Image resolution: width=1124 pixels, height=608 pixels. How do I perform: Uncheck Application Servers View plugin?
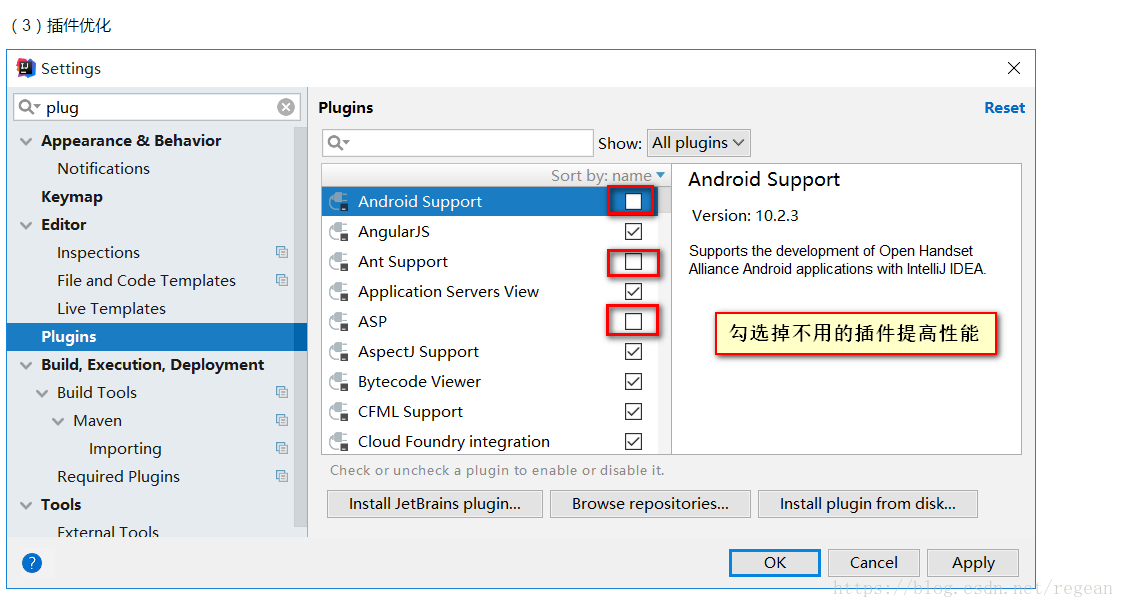coord(633,292)
